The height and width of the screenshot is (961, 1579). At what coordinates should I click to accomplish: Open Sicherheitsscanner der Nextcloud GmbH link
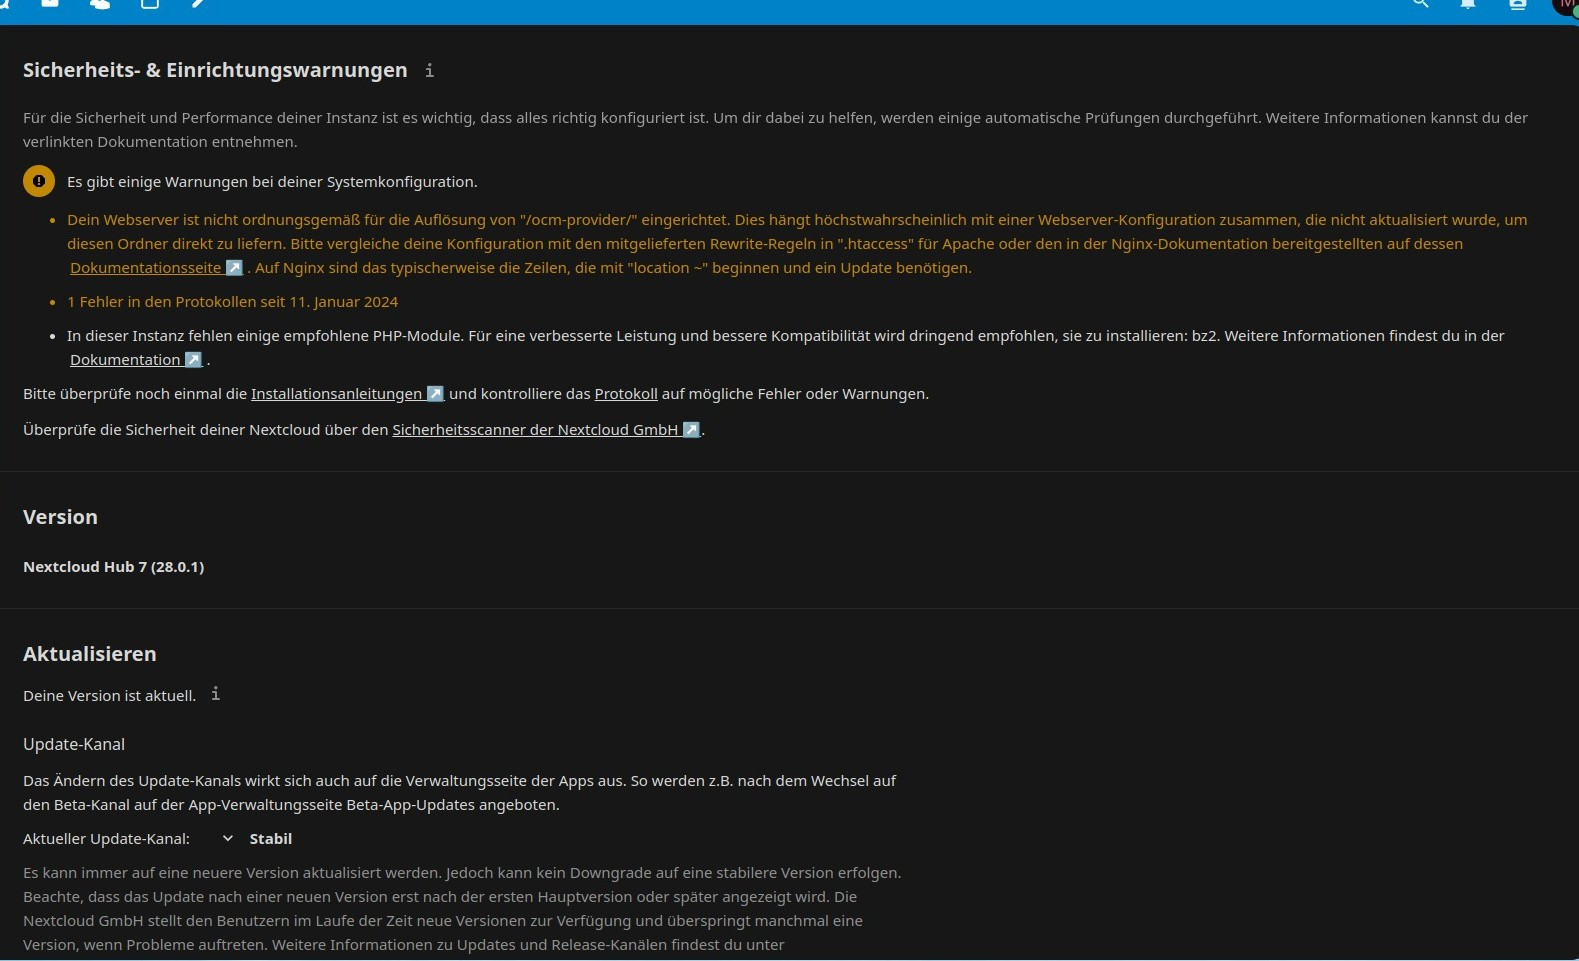(x=546, y=430)
